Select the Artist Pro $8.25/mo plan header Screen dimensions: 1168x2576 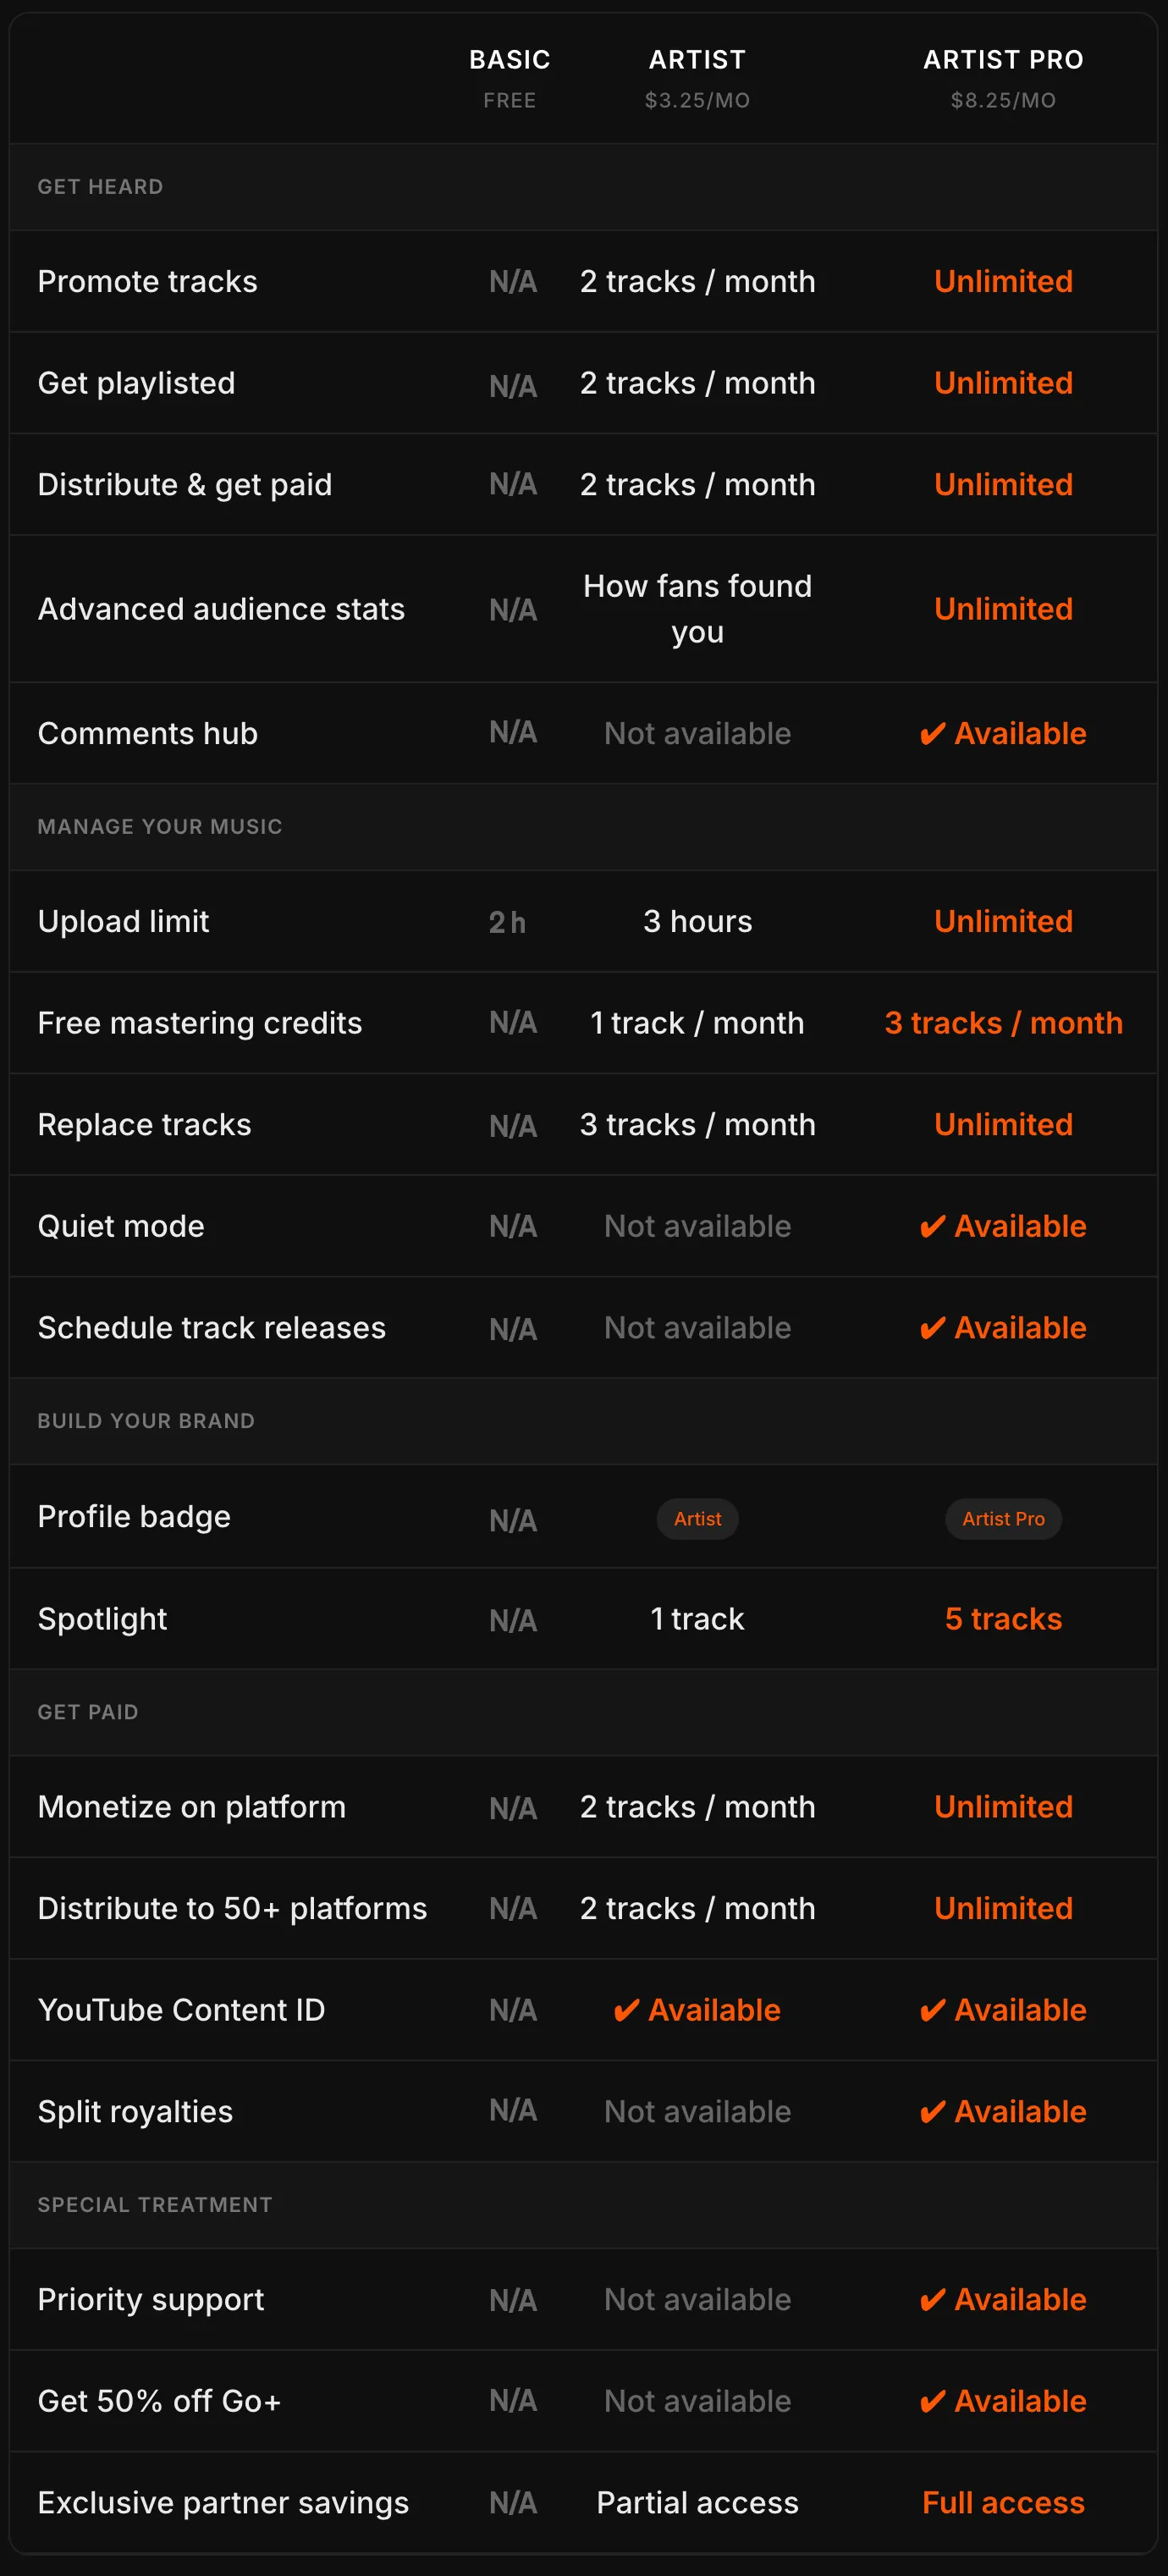click(1003, 78)
